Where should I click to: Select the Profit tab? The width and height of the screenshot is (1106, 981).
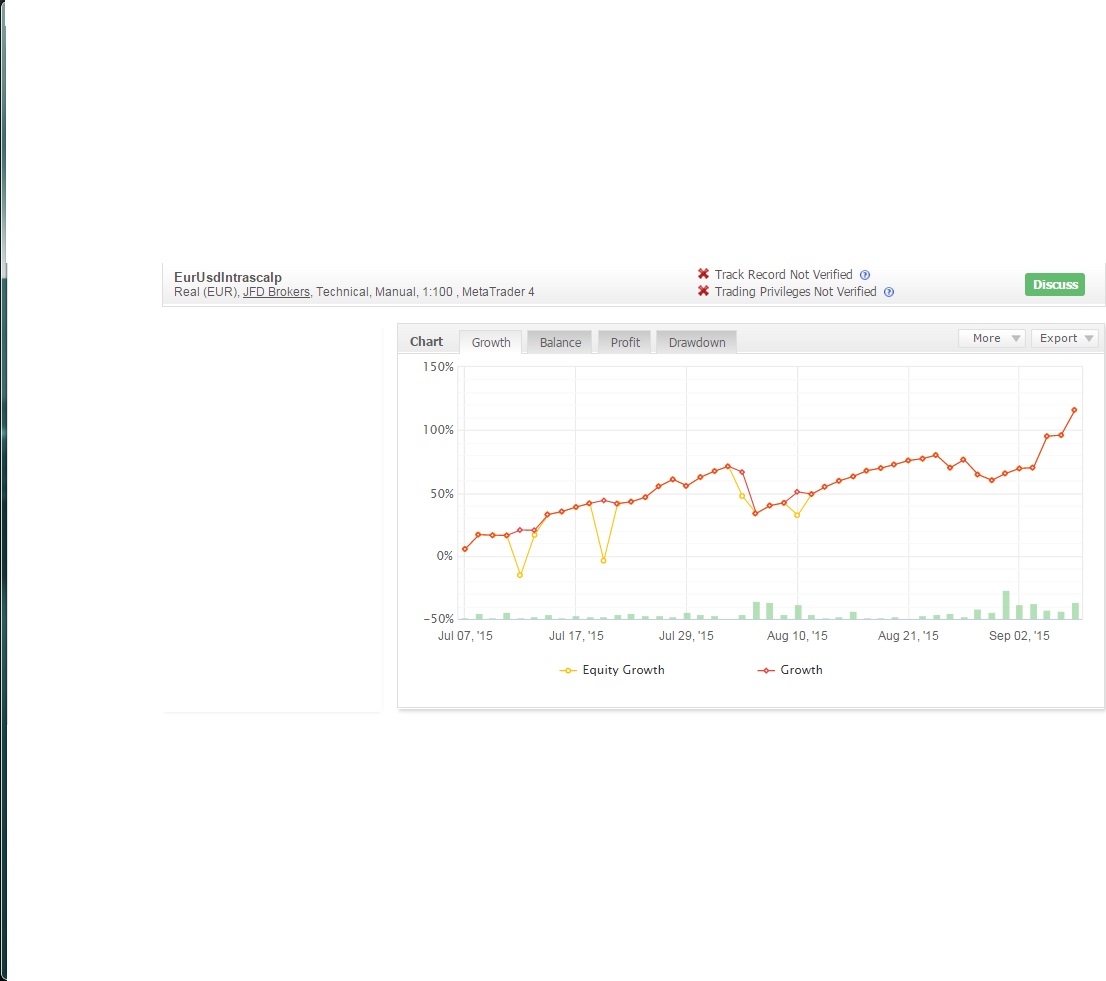[625, 342]
